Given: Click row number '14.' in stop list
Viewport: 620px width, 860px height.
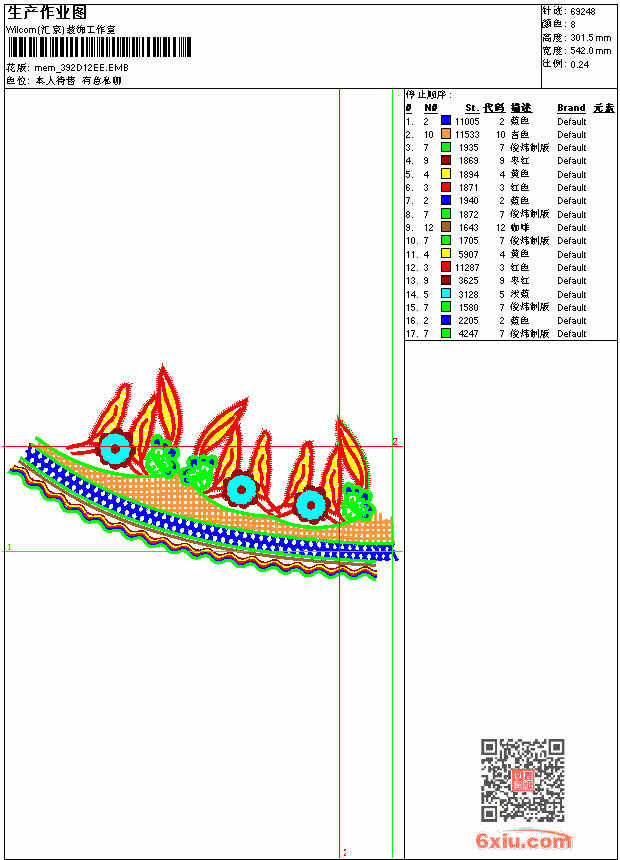Looking at the screenshot, I should point(412,295).
